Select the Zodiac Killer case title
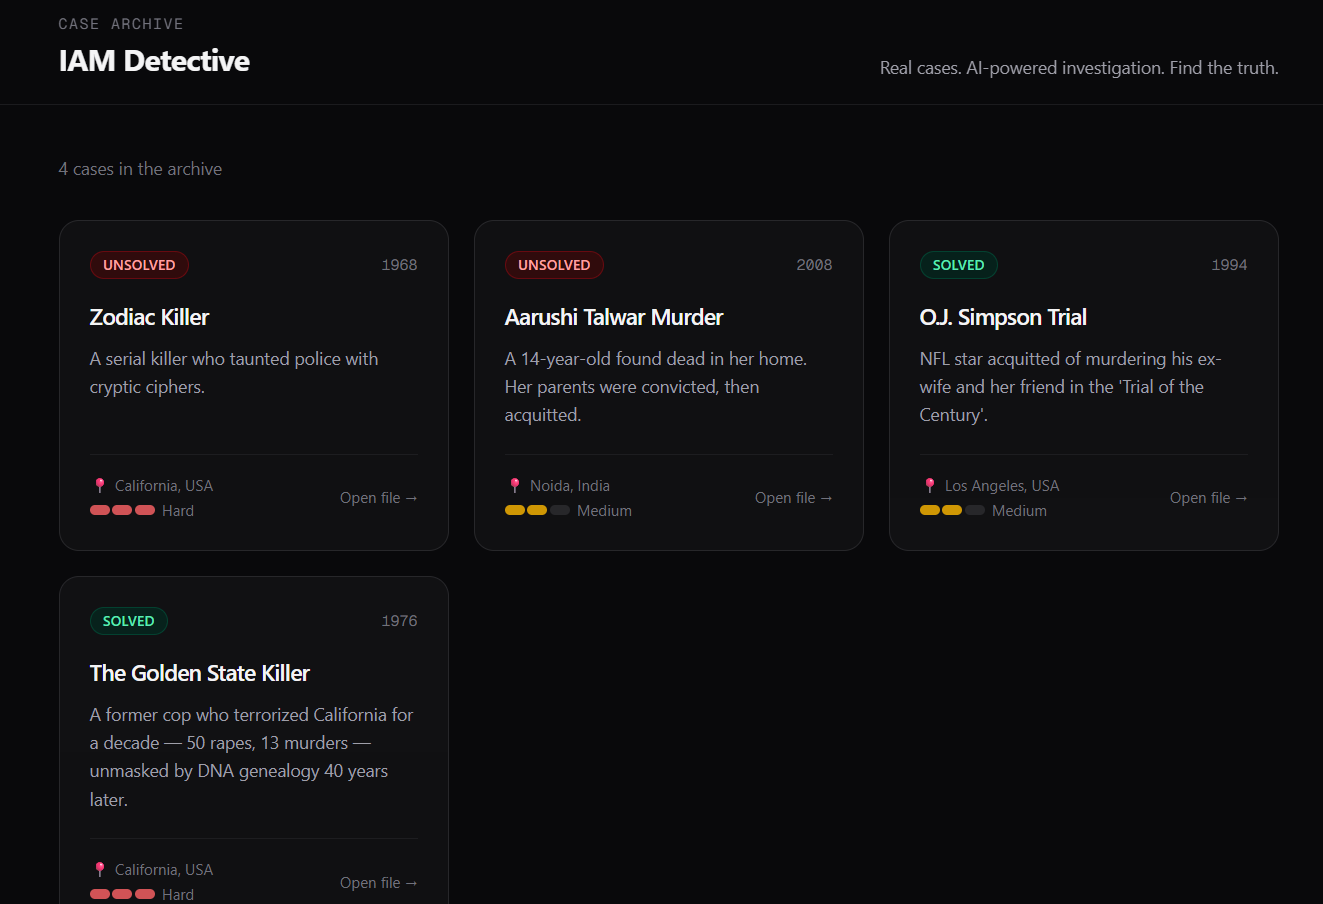 coord(149,317)
